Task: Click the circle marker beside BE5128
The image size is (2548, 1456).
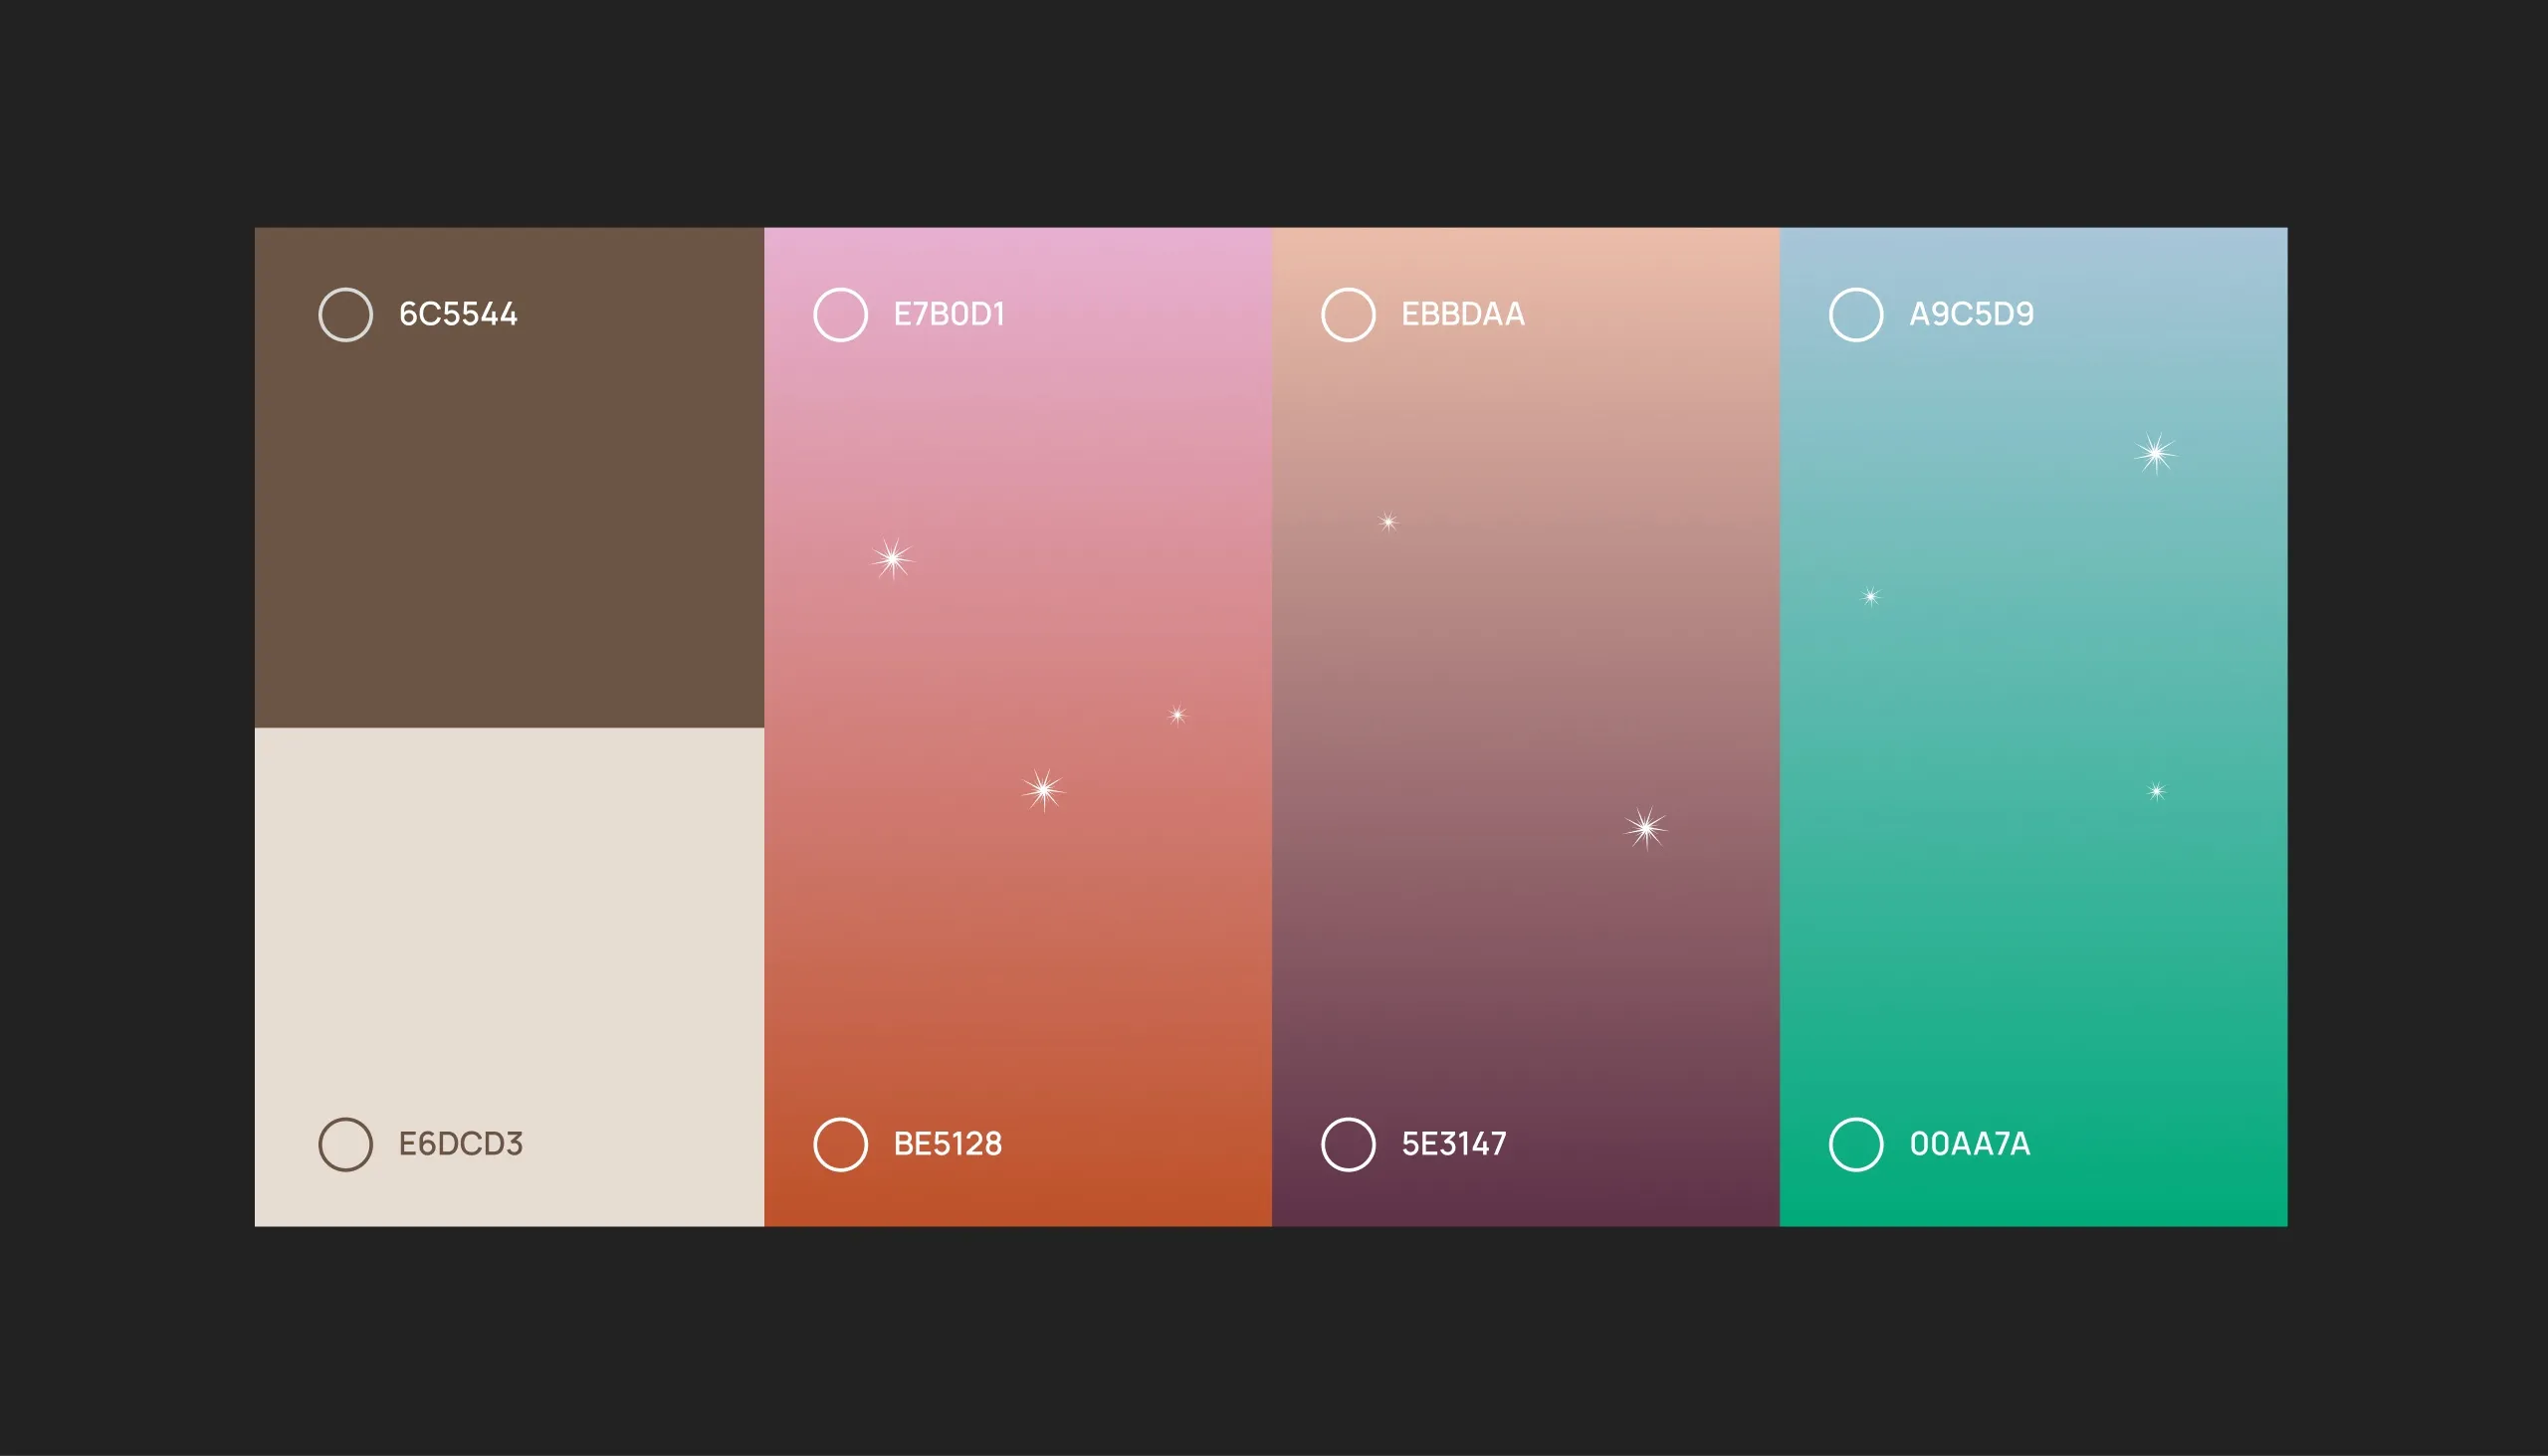Action: coord(840,1144)
